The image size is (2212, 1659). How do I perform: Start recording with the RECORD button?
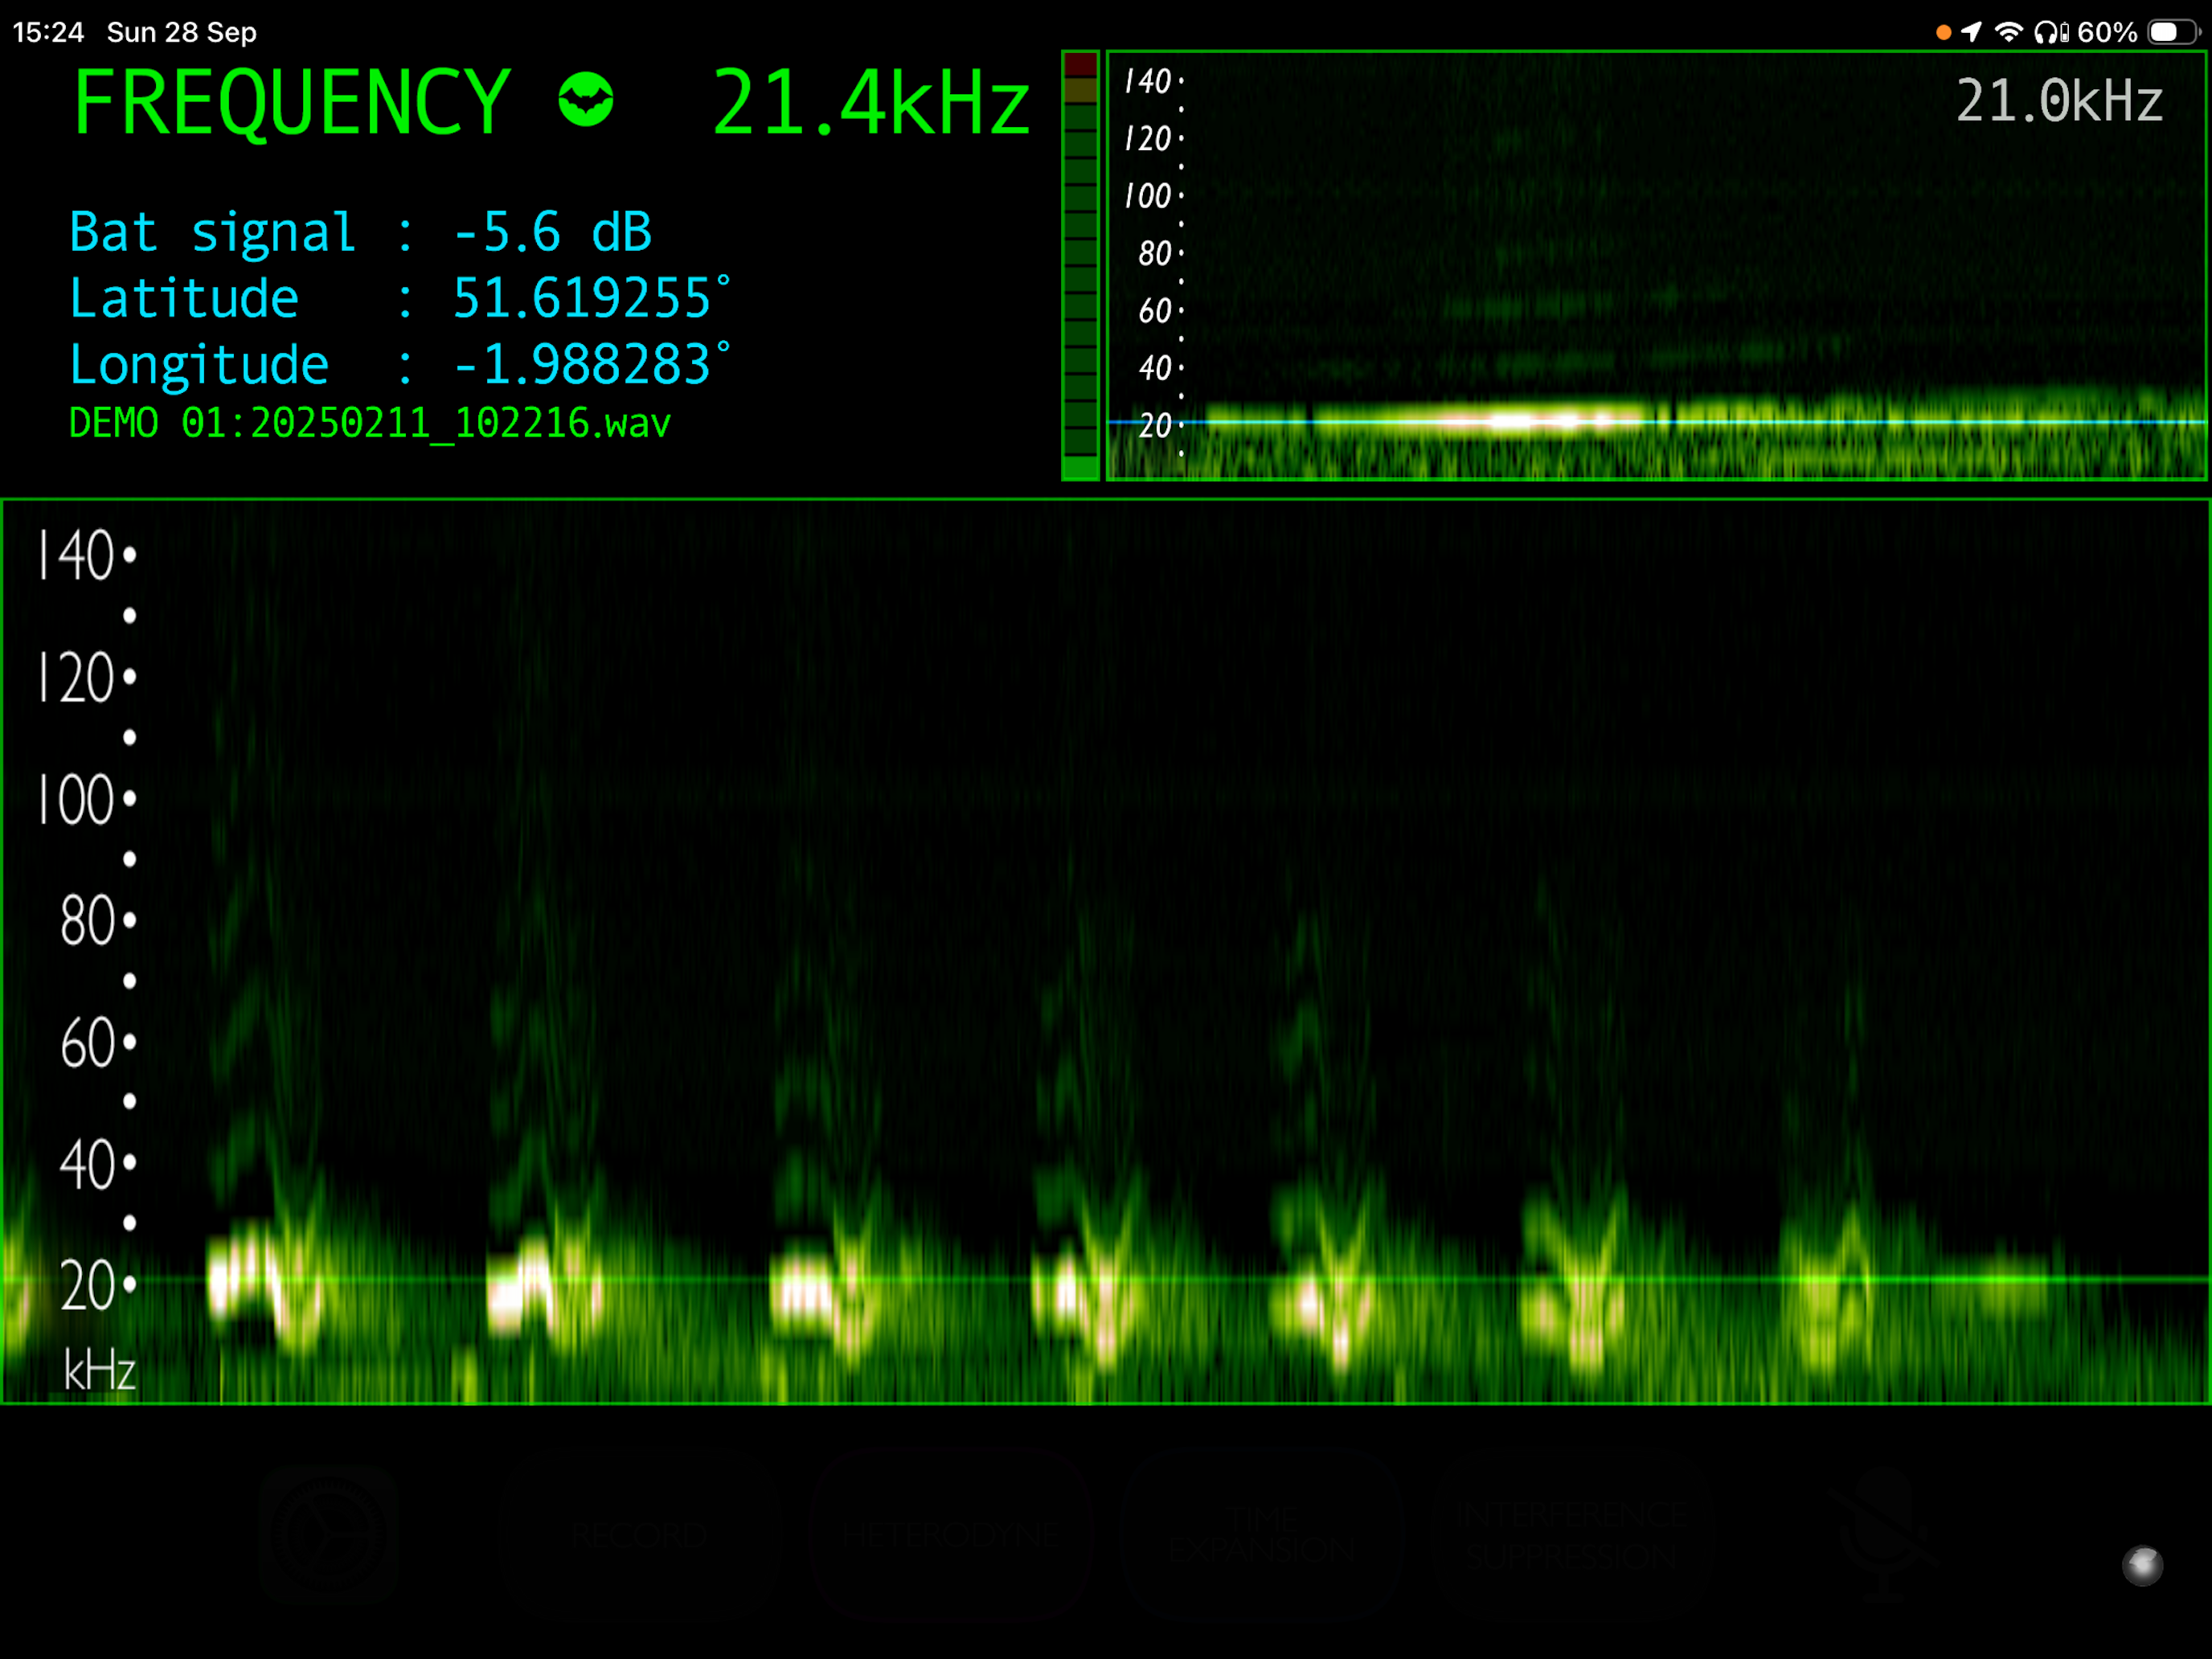[x=640, y=1535]
